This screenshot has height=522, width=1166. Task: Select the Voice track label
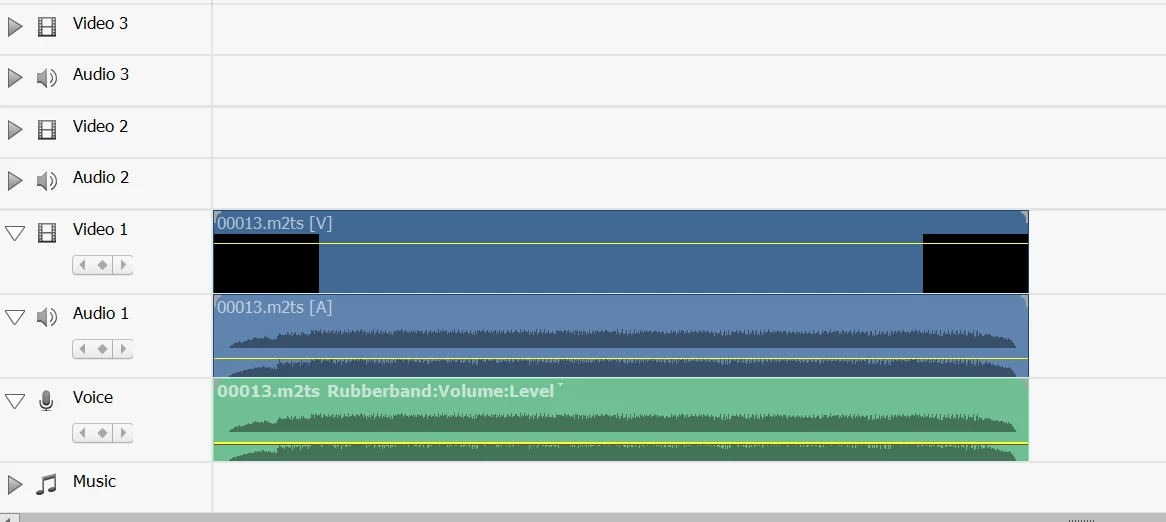click(93, 397)
